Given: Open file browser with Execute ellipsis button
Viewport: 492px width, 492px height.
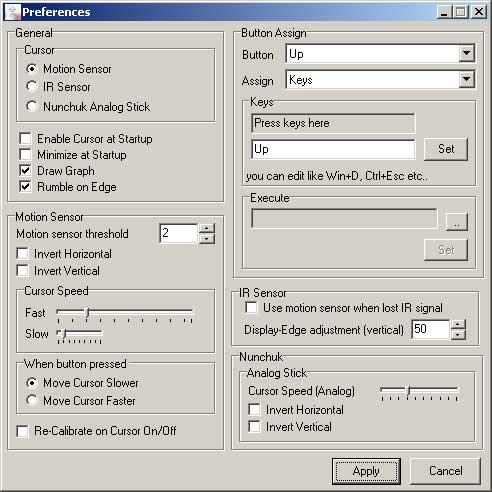Looking at the screenshot, I should [x=457, y=221].
